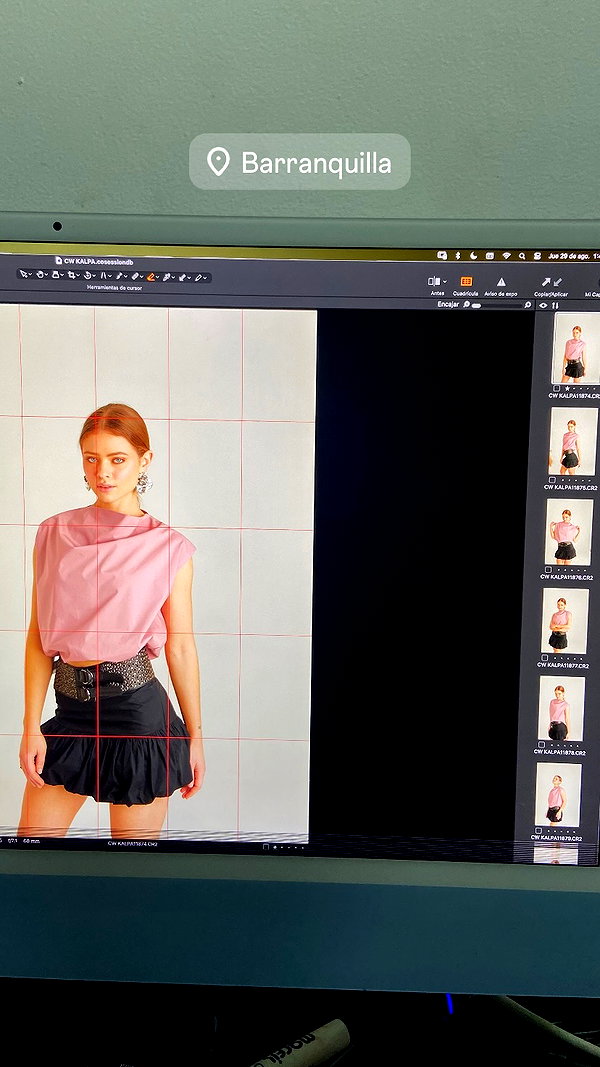Viewport: 600px width, 1067px height.
Task: Tick the tag box below the main viewer
Action: (265, 847)
